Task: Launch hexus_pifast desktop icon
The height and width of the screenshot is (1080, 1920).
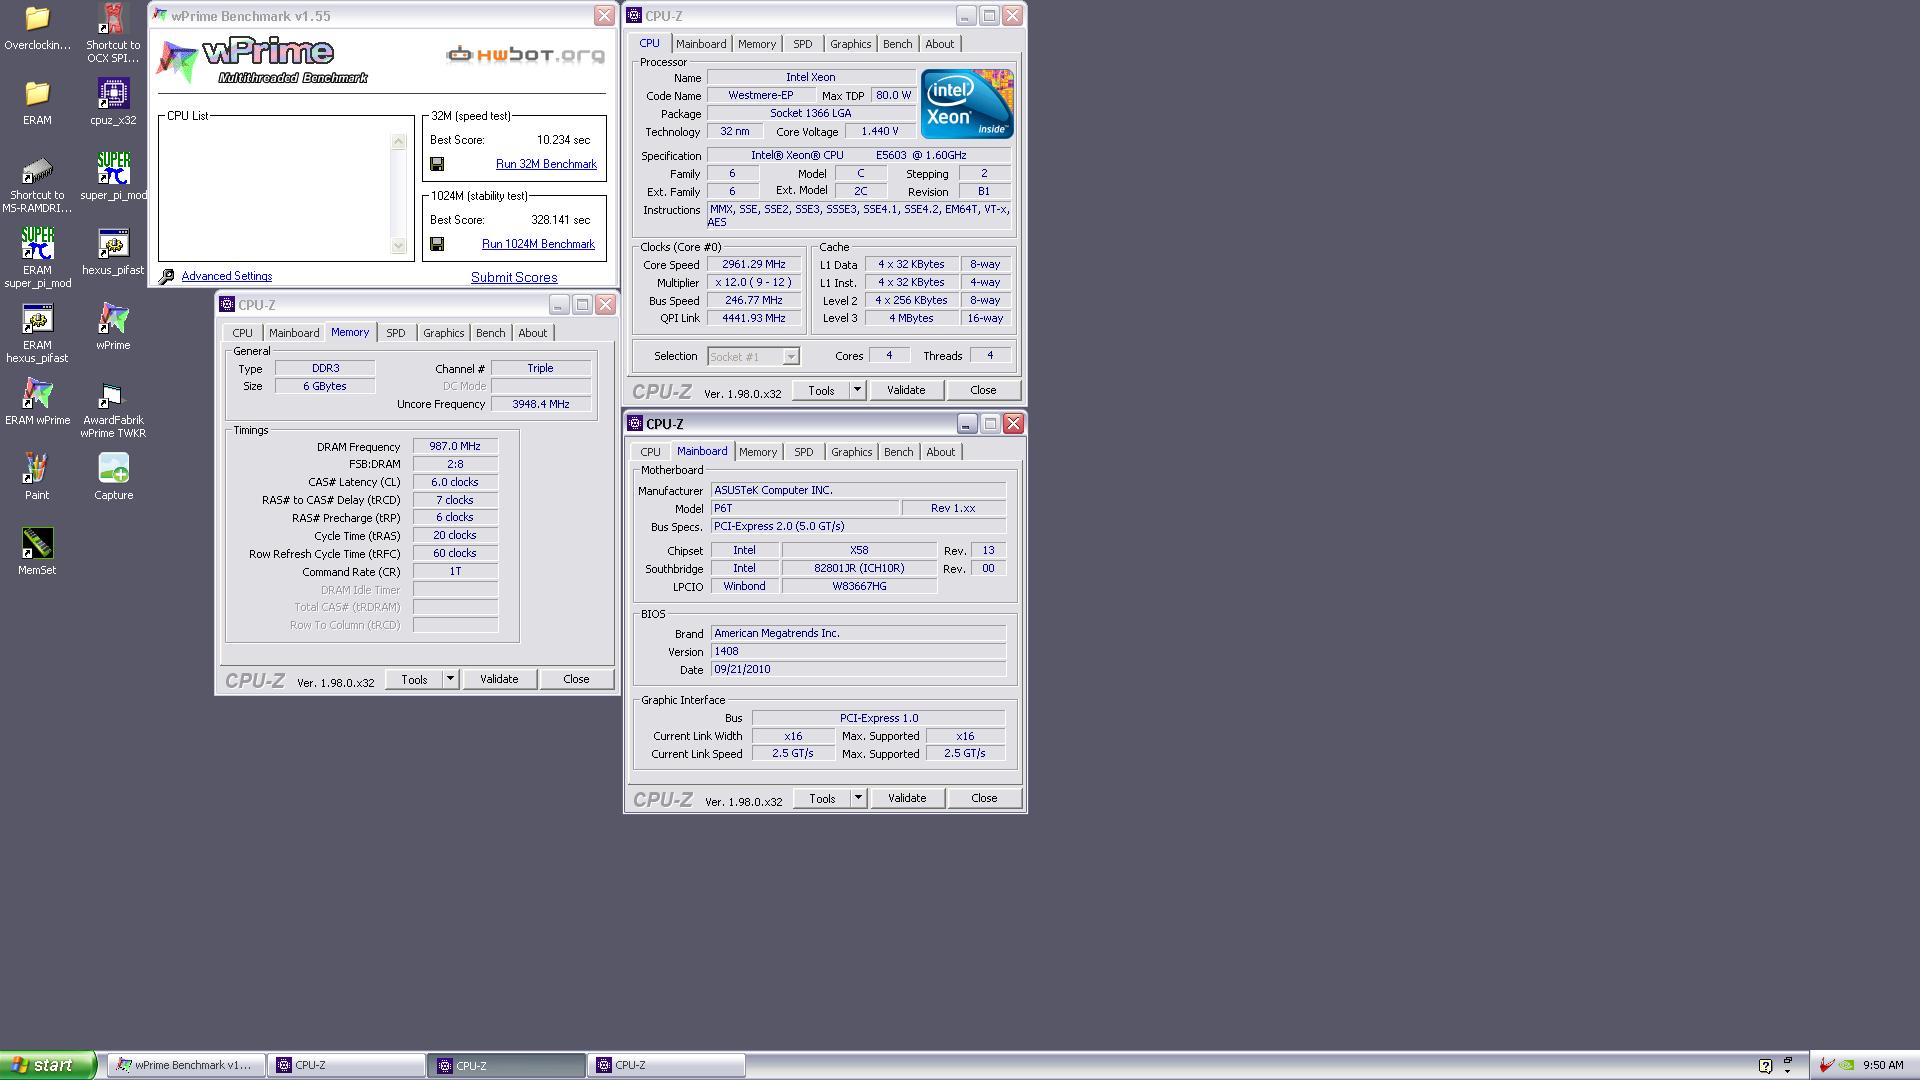Action: point(113,252)
